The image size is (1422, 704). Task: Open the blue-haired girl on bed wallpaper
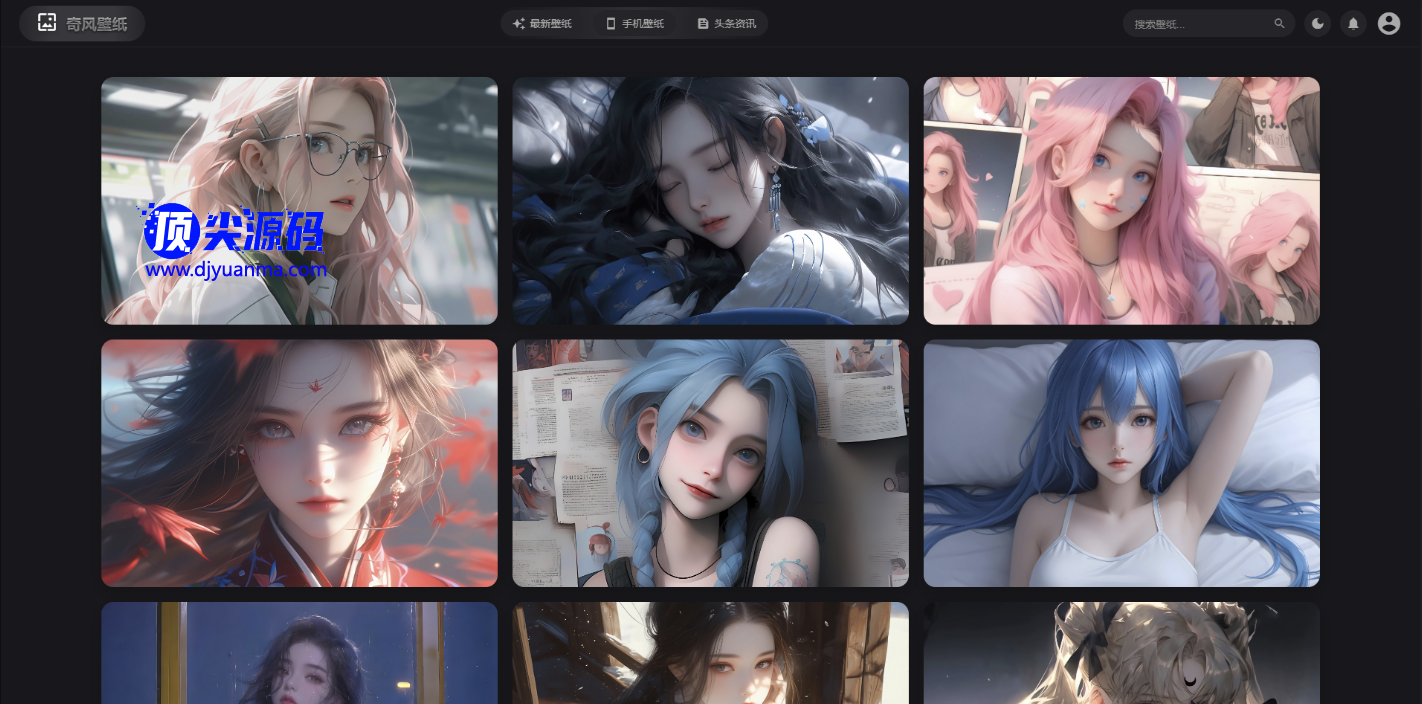coord(1121,462)
